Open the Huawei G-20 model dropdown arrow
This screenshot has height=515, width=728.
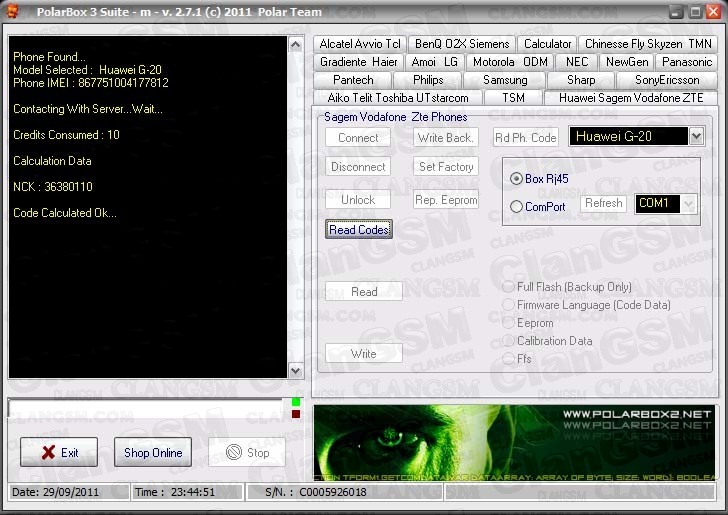pos(696,137)
